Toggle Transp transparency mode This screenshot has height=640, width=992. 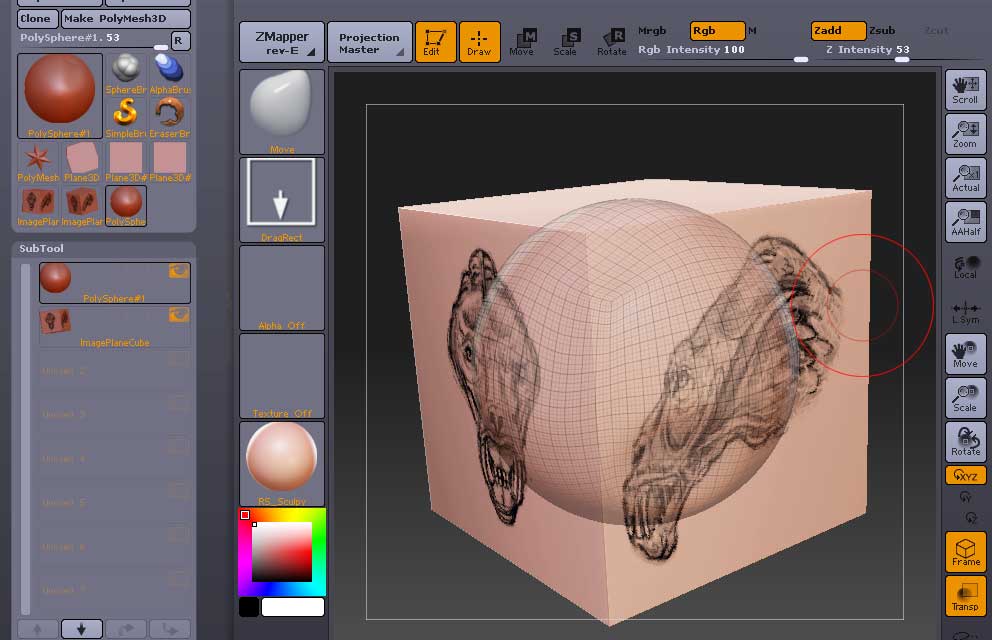pyautogui.click(x=965, y=596)
